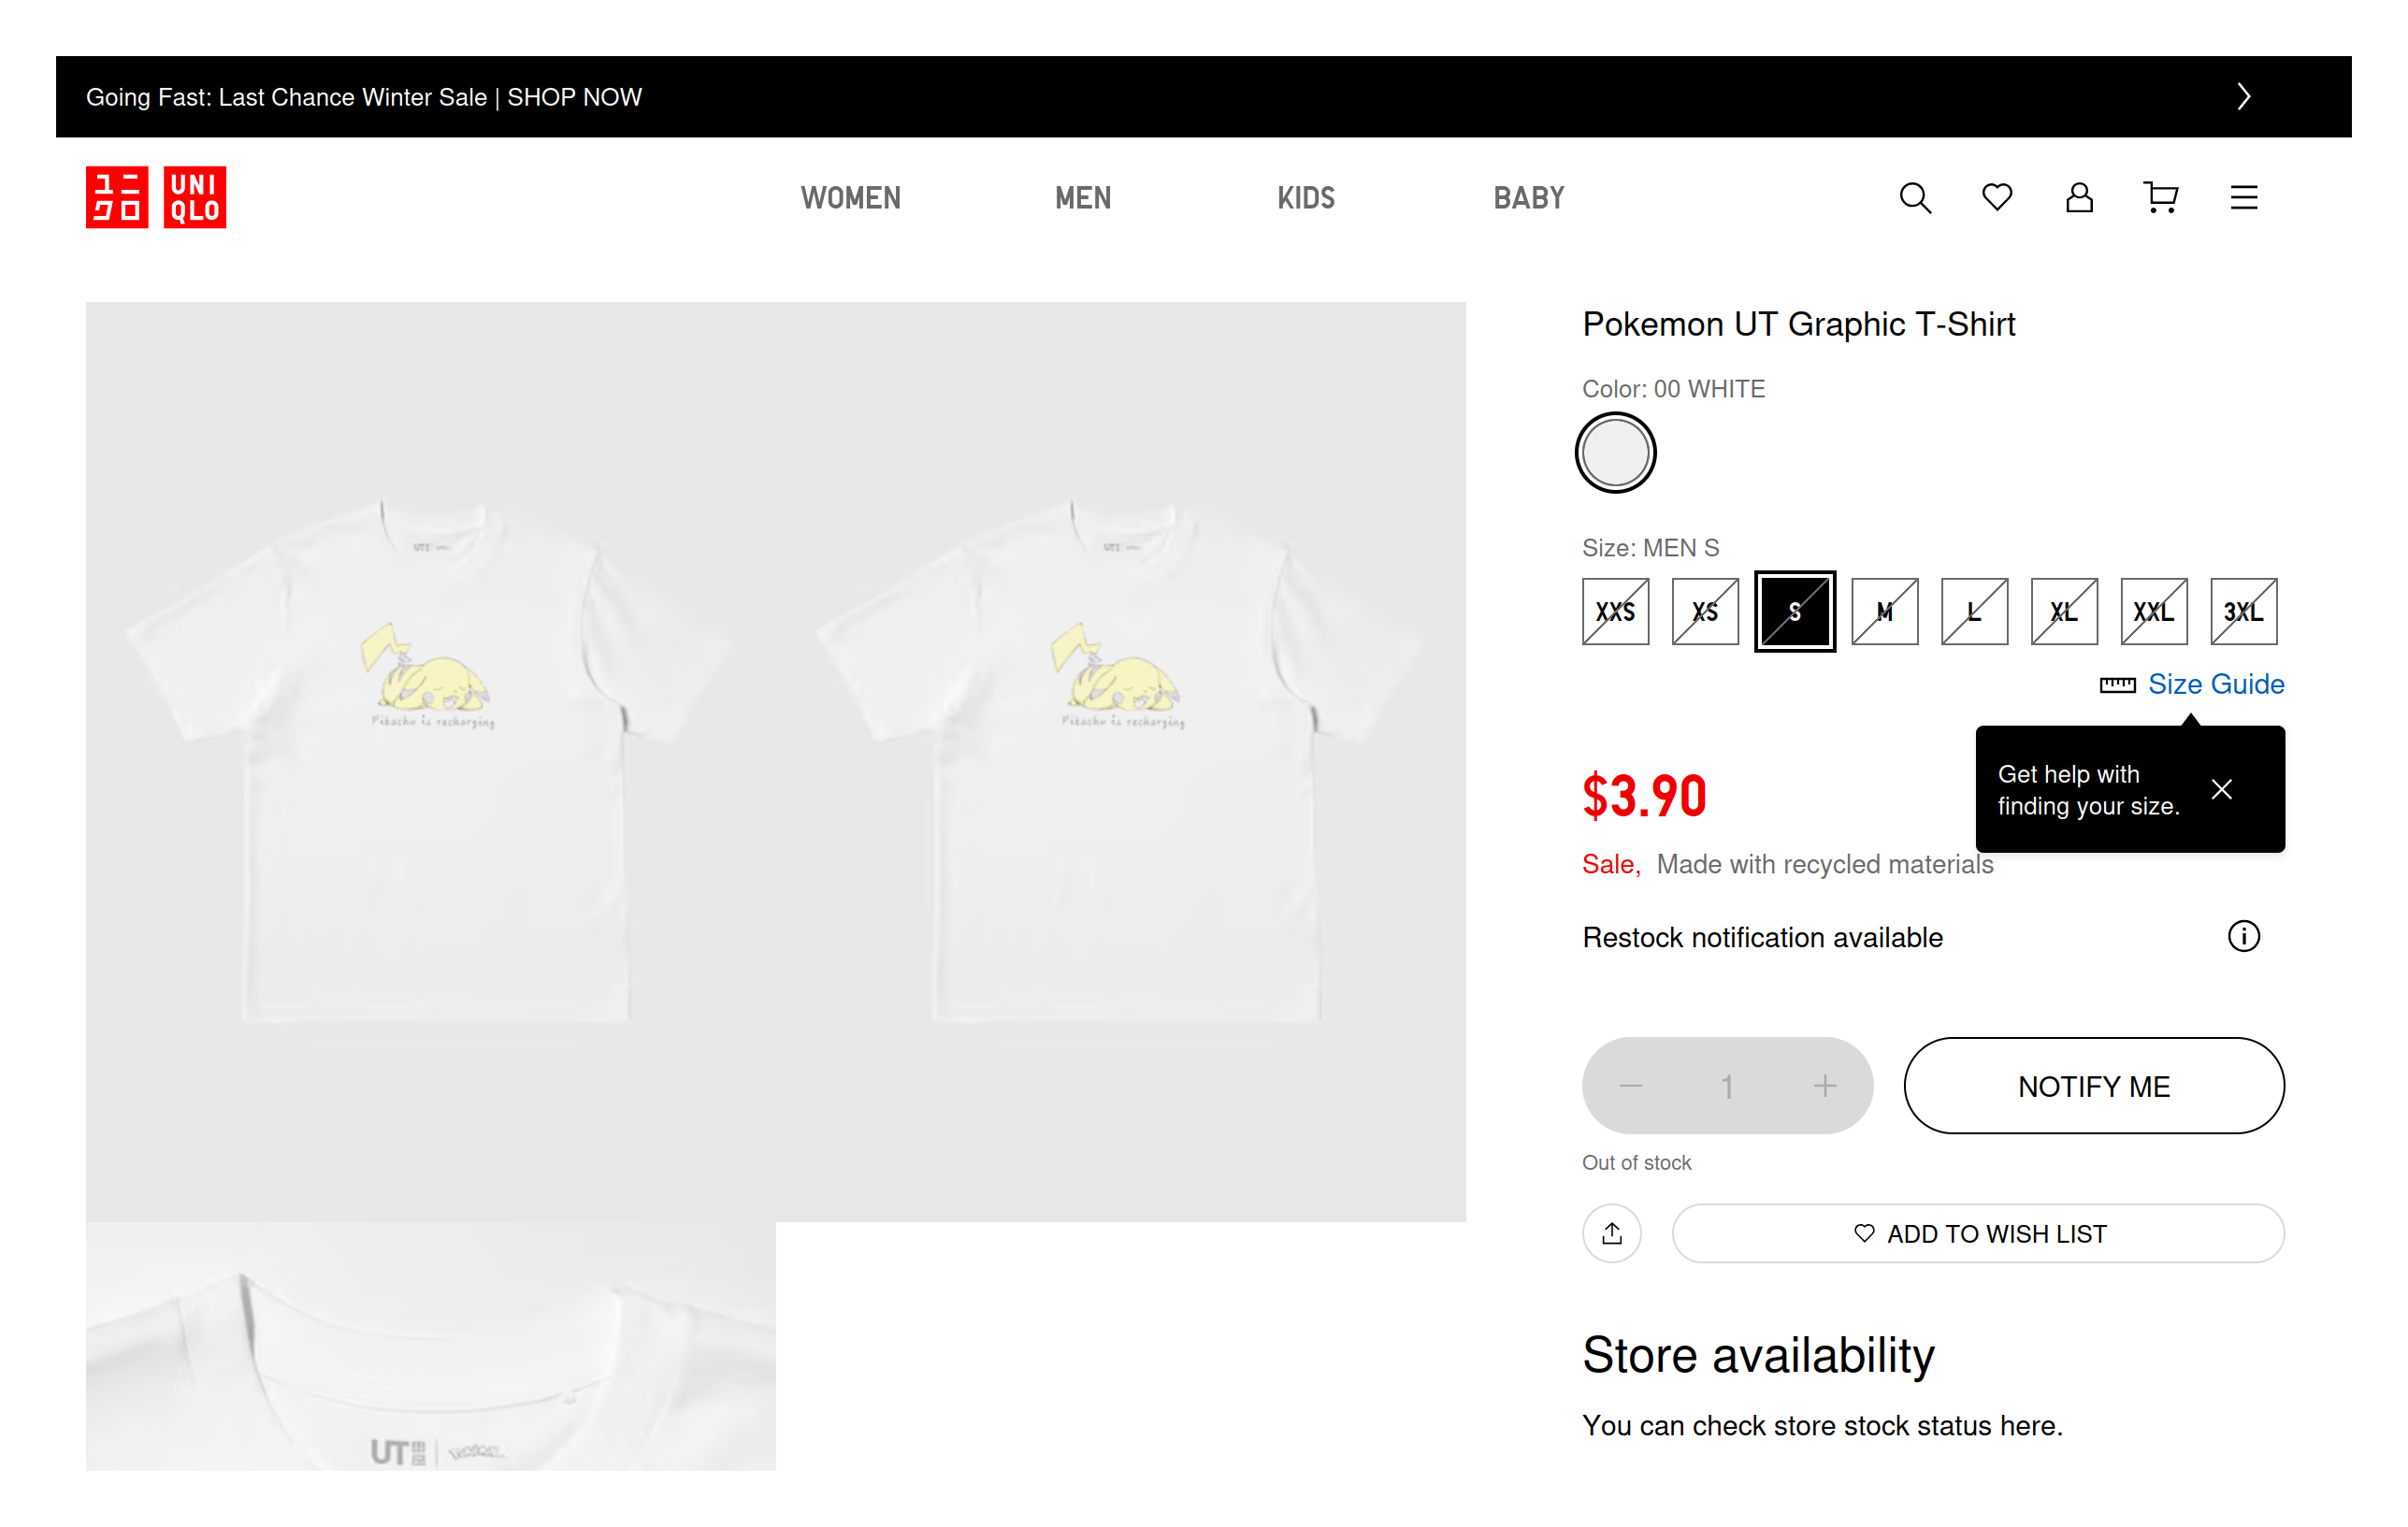Select size 3XL
The image size is (2408, 1527).
(x=2243, y=611)
